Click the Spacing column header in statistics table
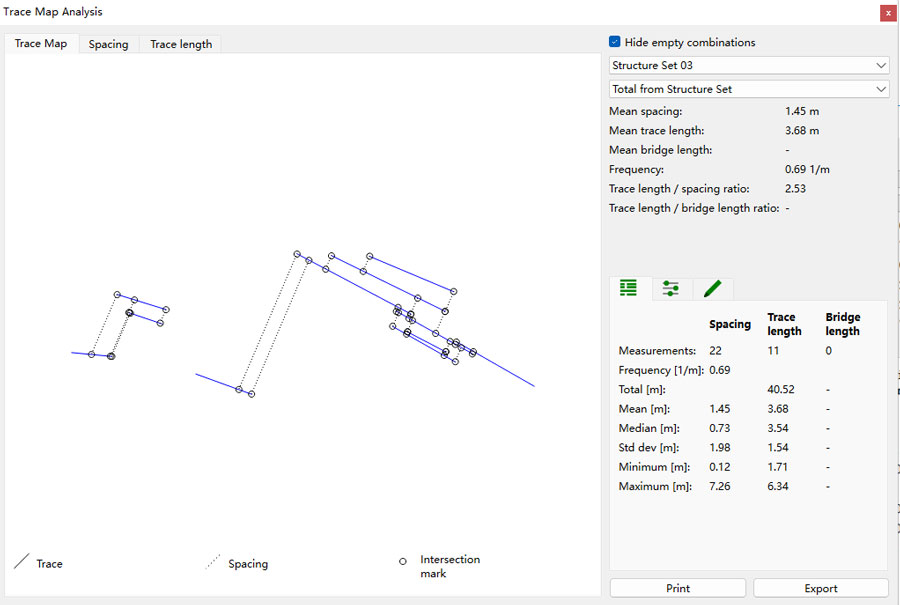The image size is (900, 605). click(729, 324)
